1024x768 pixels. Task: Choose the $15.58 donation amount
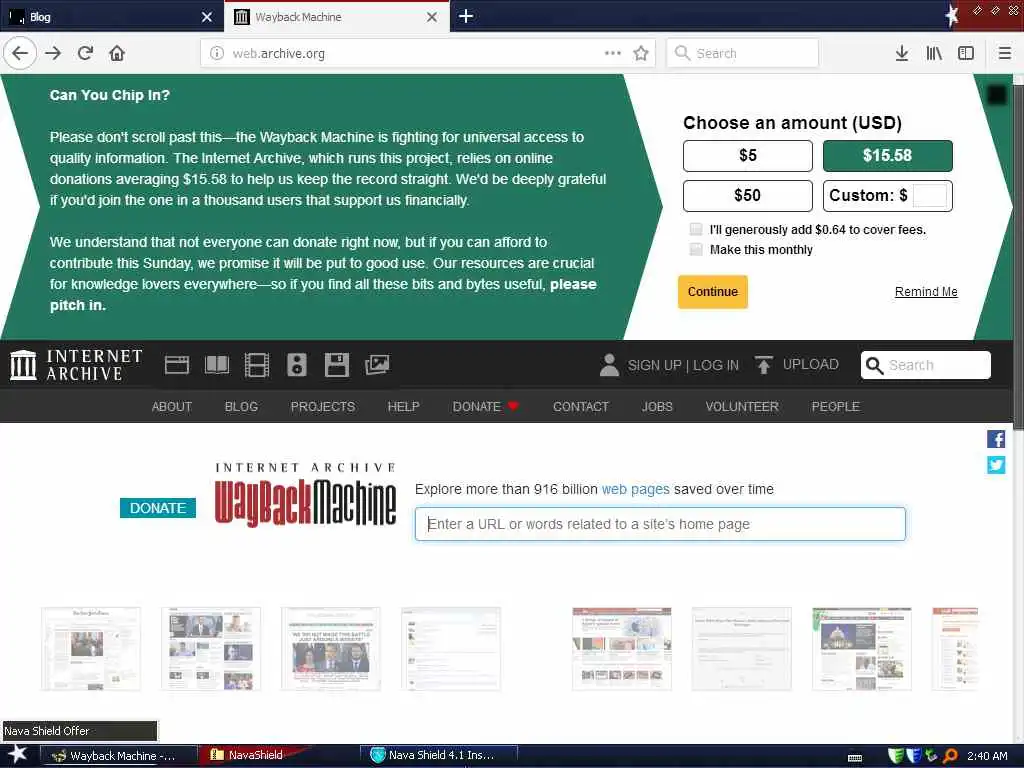coord(888,155)
